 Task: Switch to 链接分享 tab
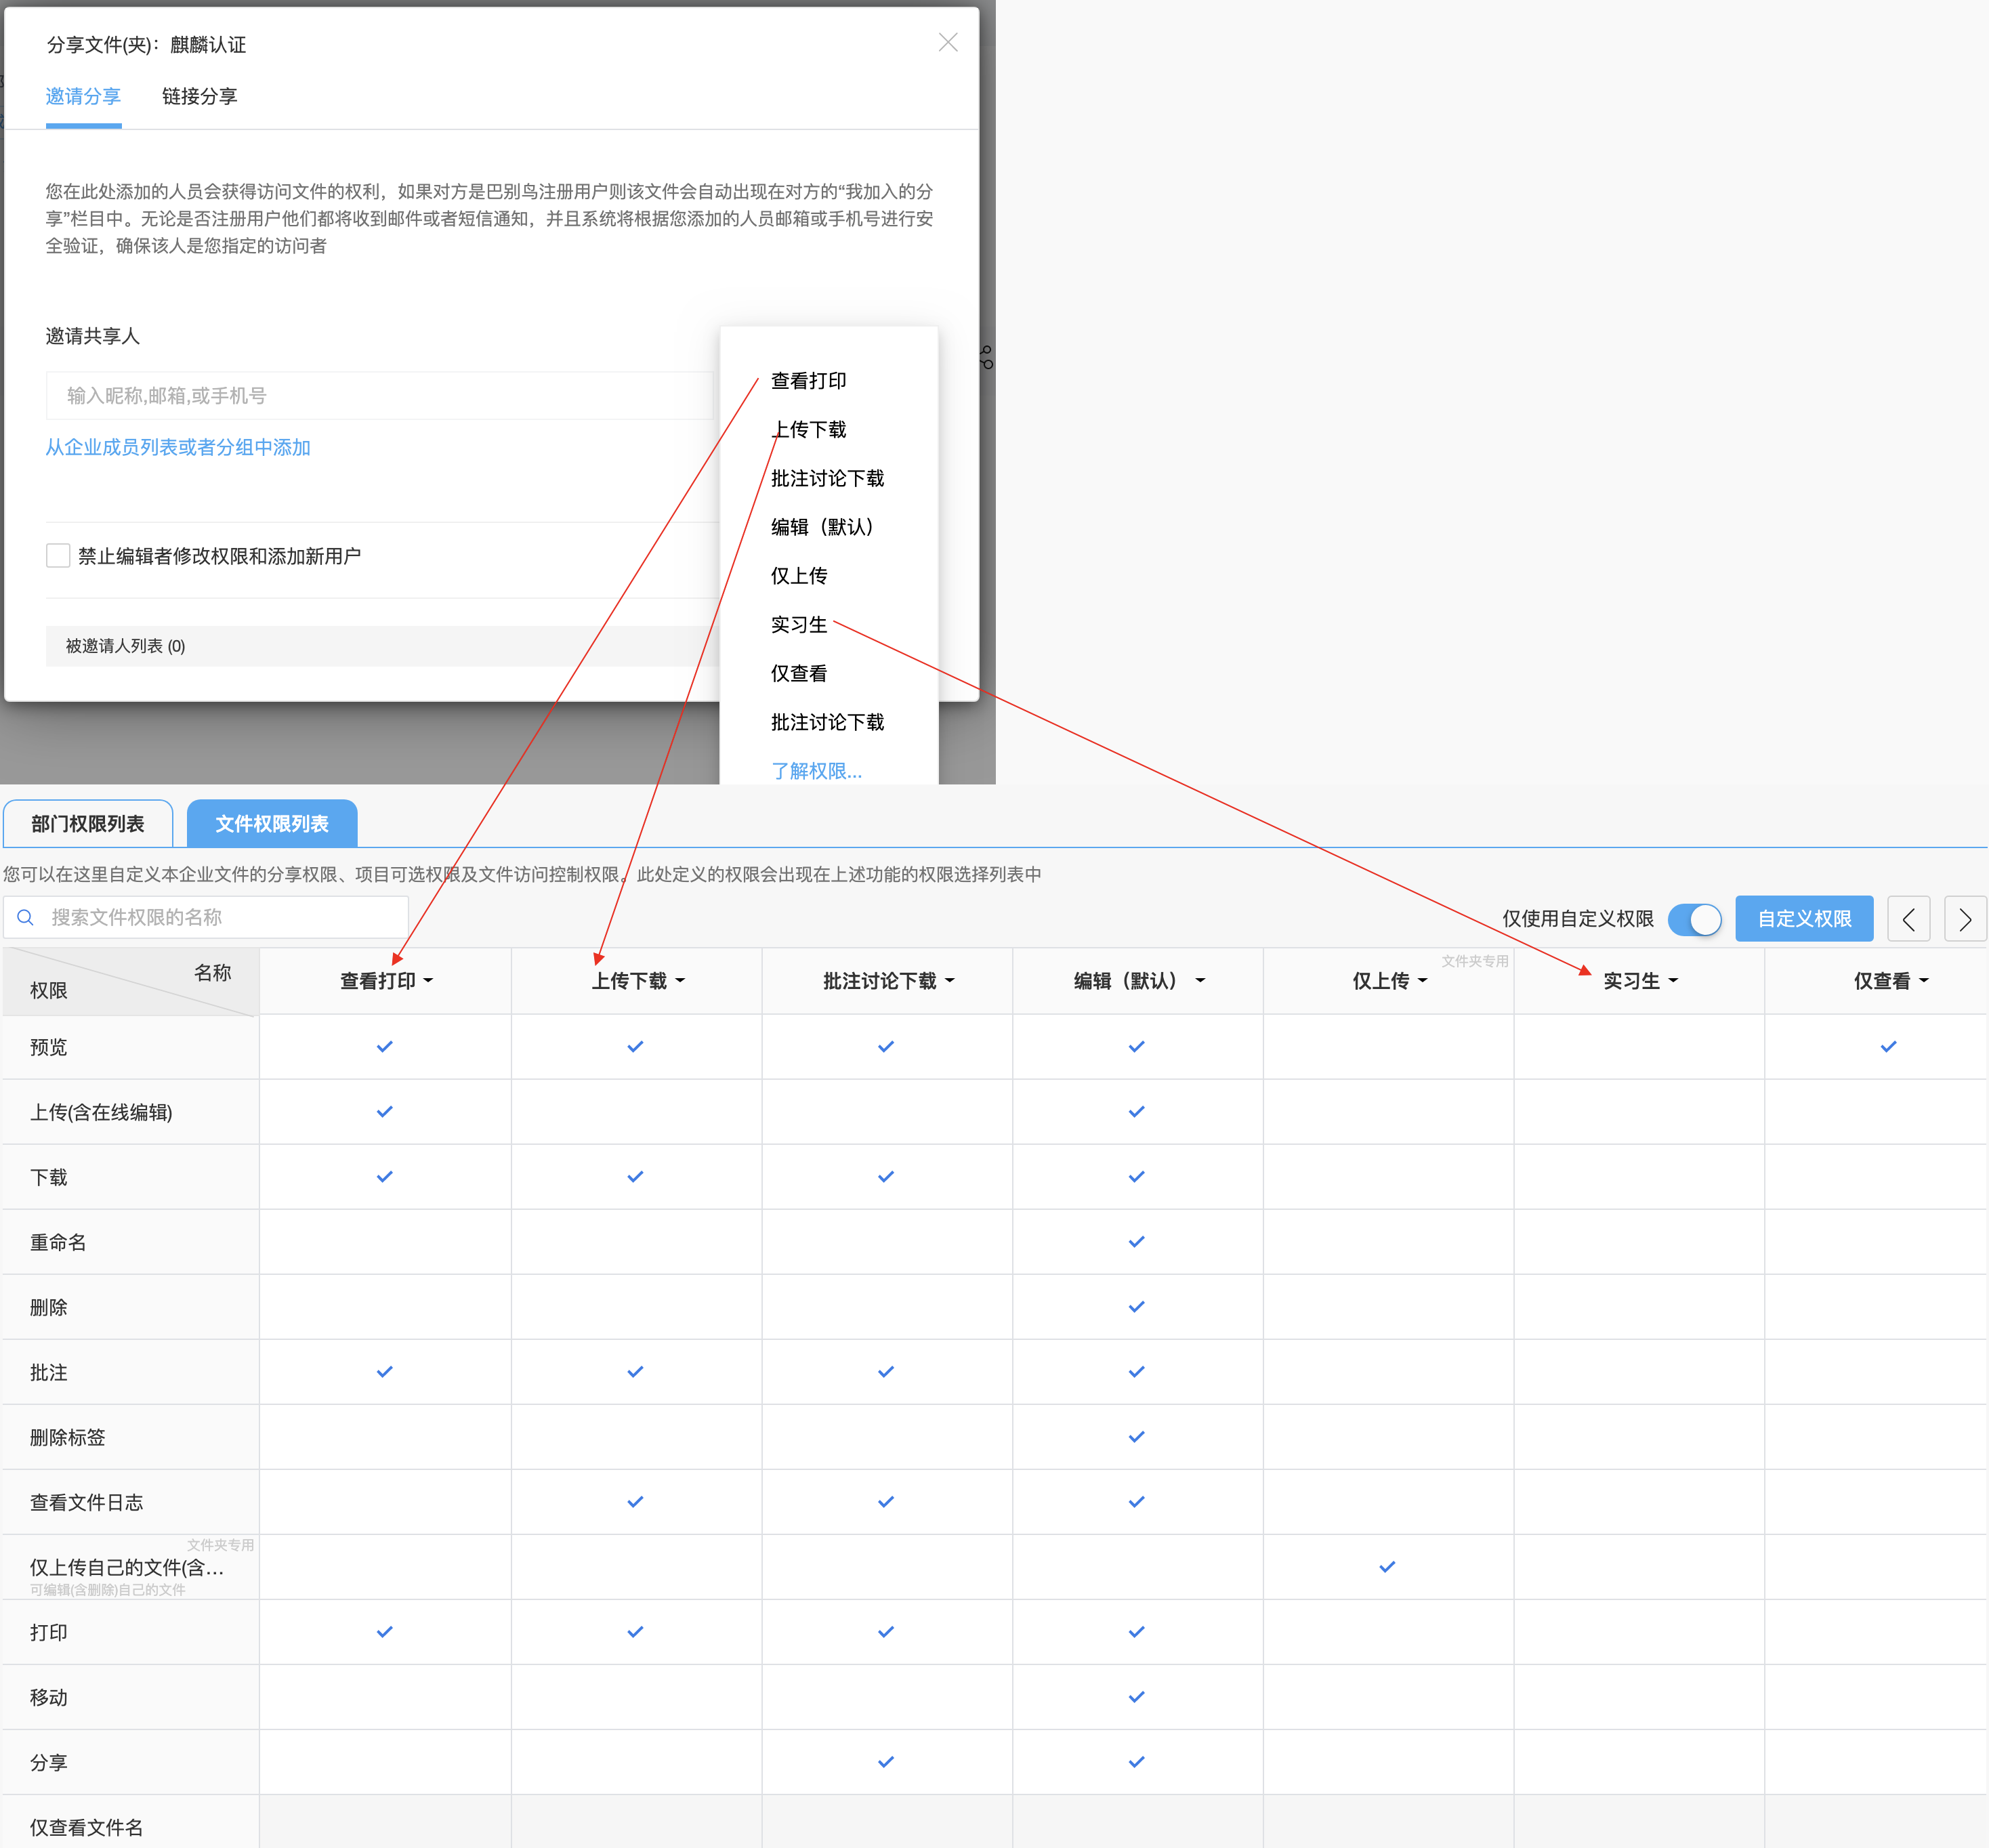(x=199, y=96)
